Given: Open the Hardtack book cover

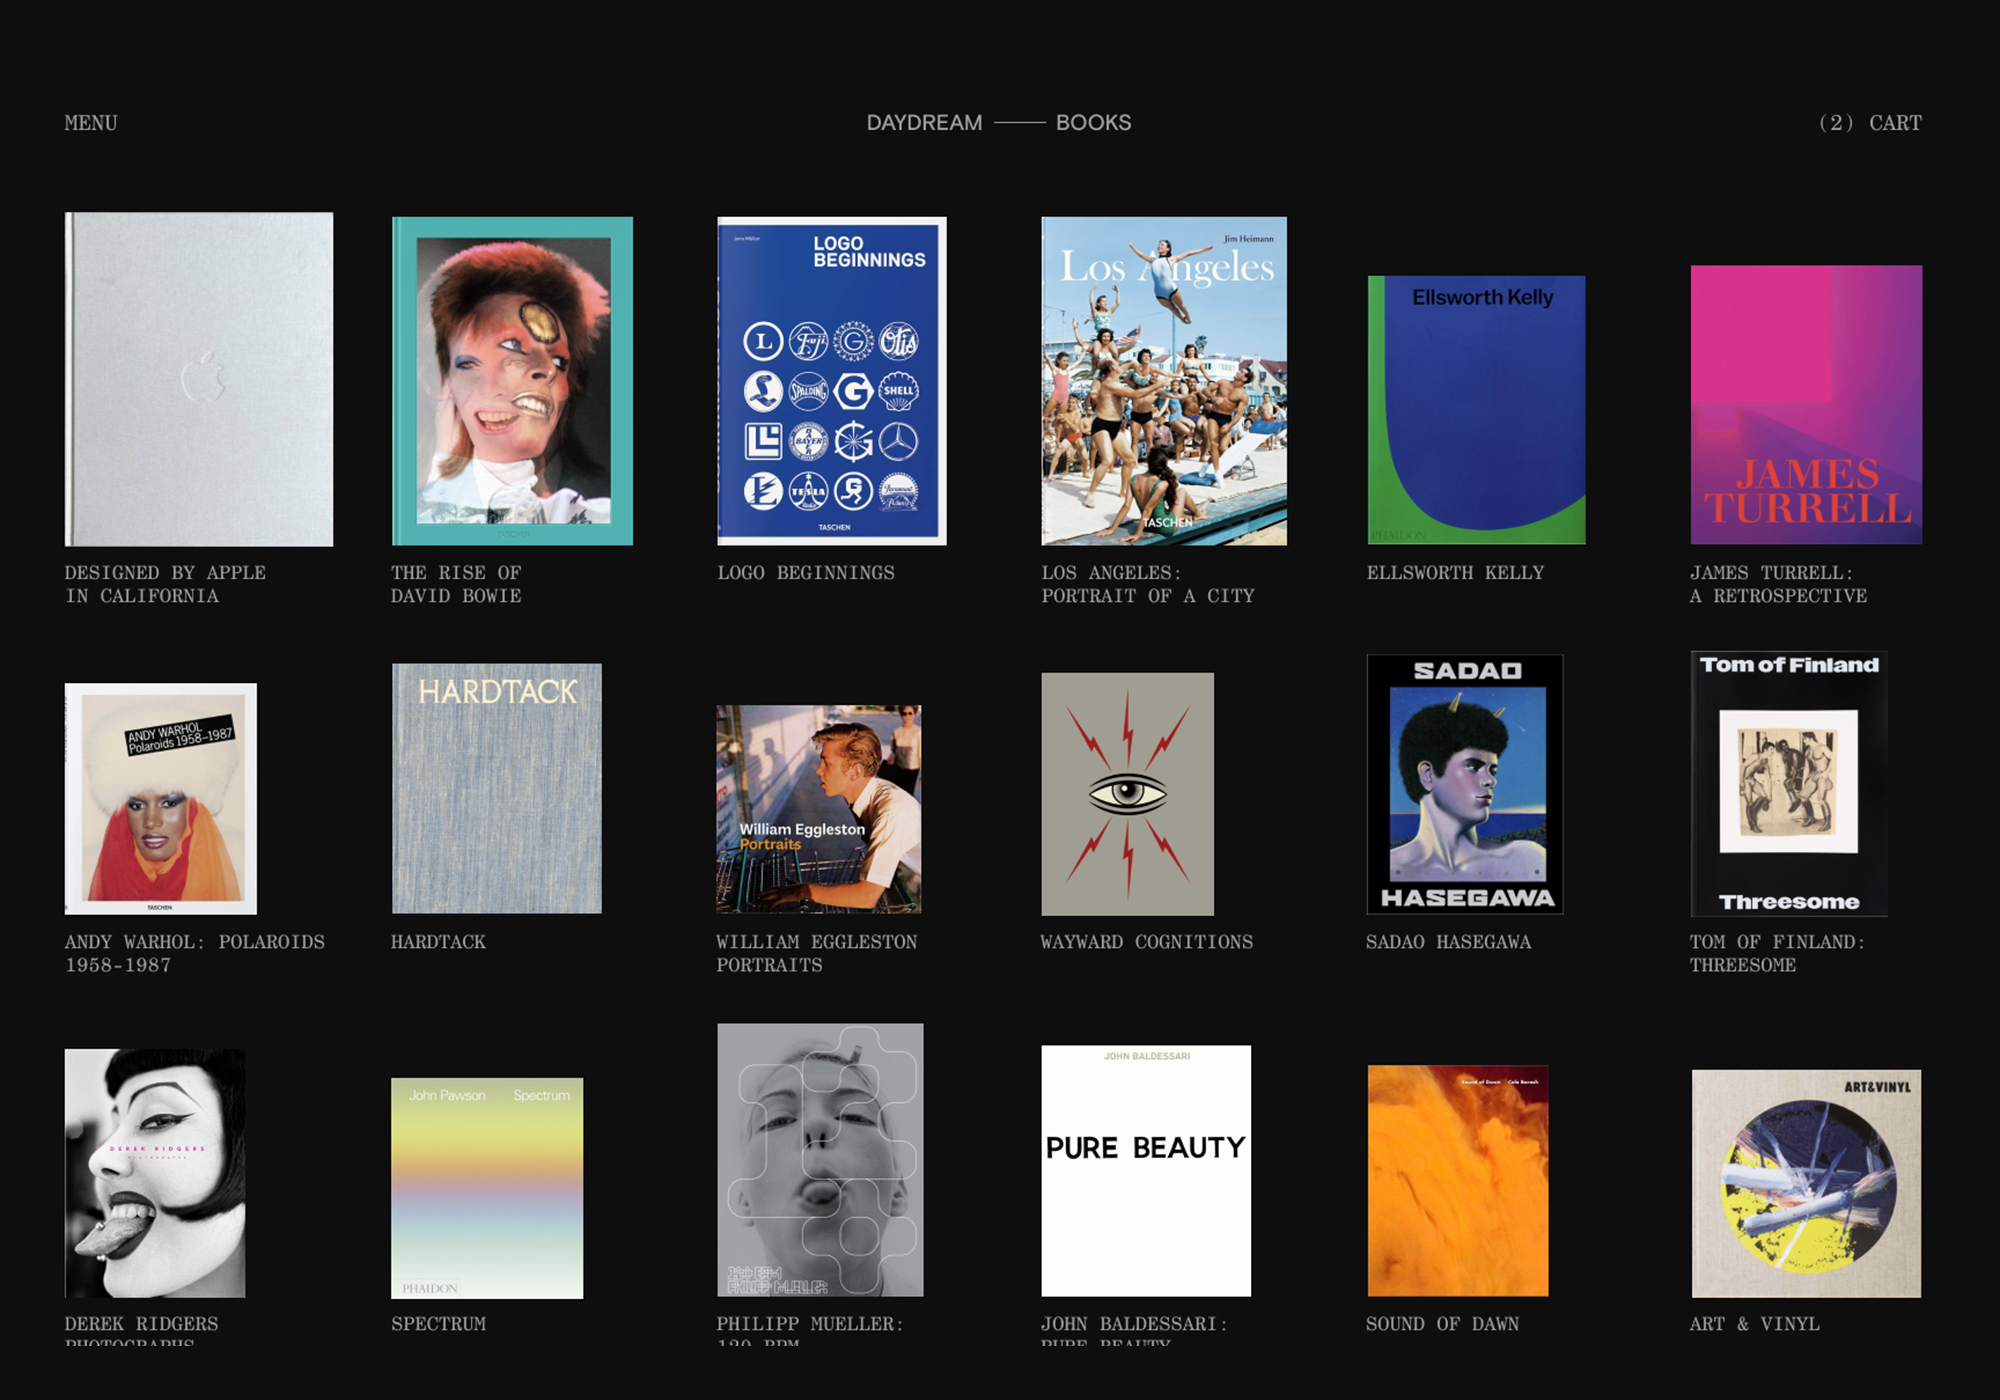Looking at the screenshot, I should [497, 788].
